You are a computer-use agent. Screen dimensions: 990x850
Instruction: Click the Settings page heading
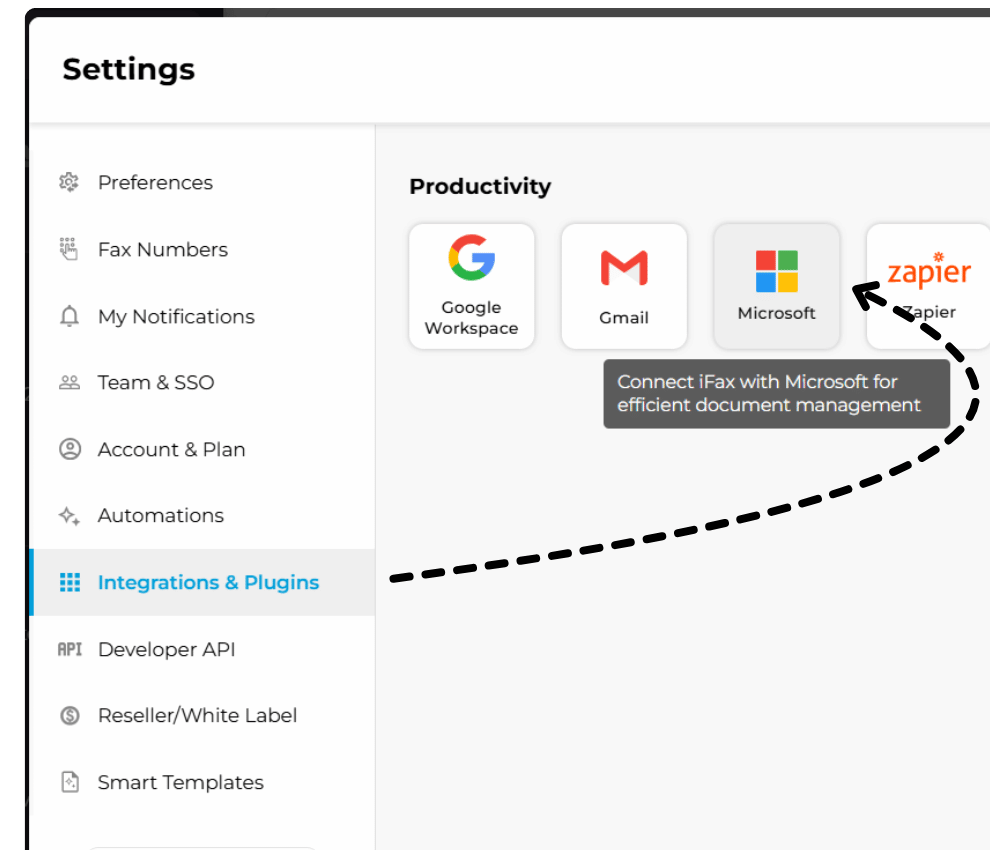click(128, 69)
